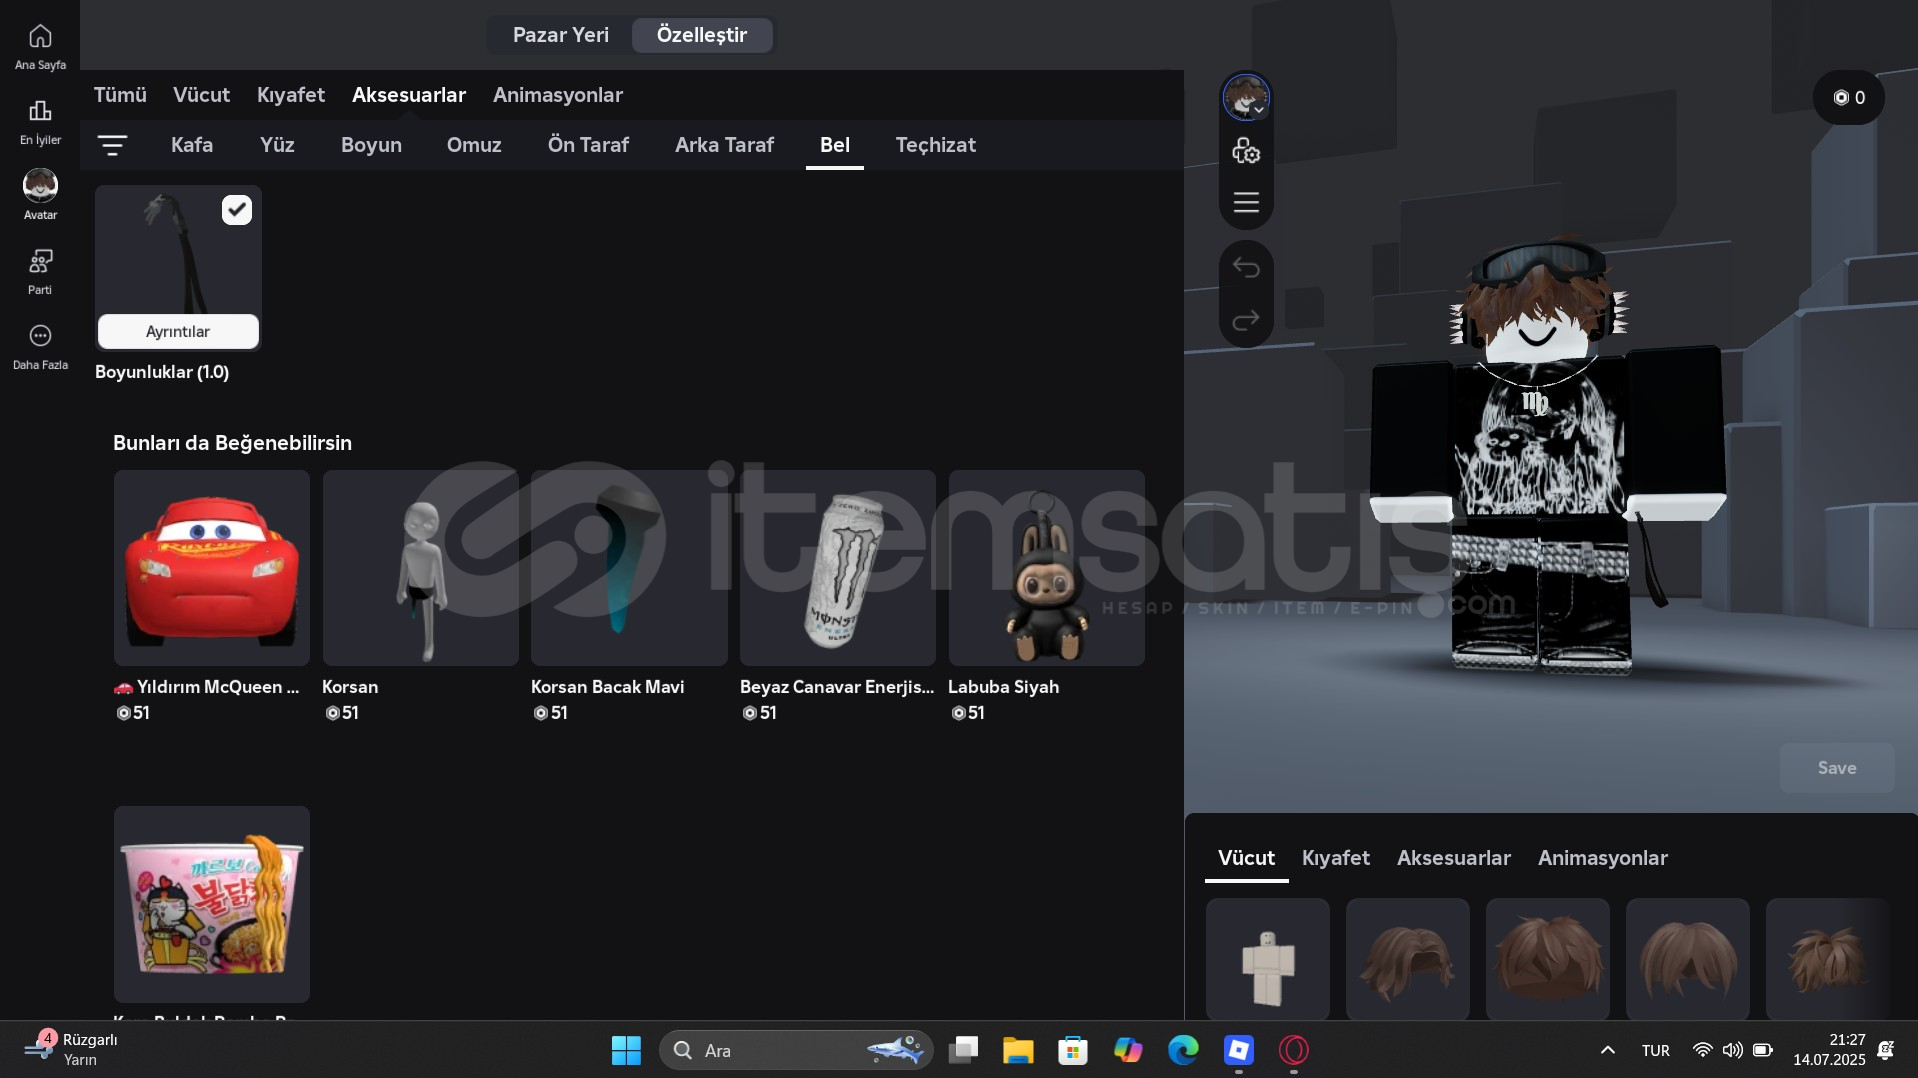Select the first brown hair thumbnail
This screenshot has width=1918, height=1078.
pyautogui.click(x=1408, y=959)
